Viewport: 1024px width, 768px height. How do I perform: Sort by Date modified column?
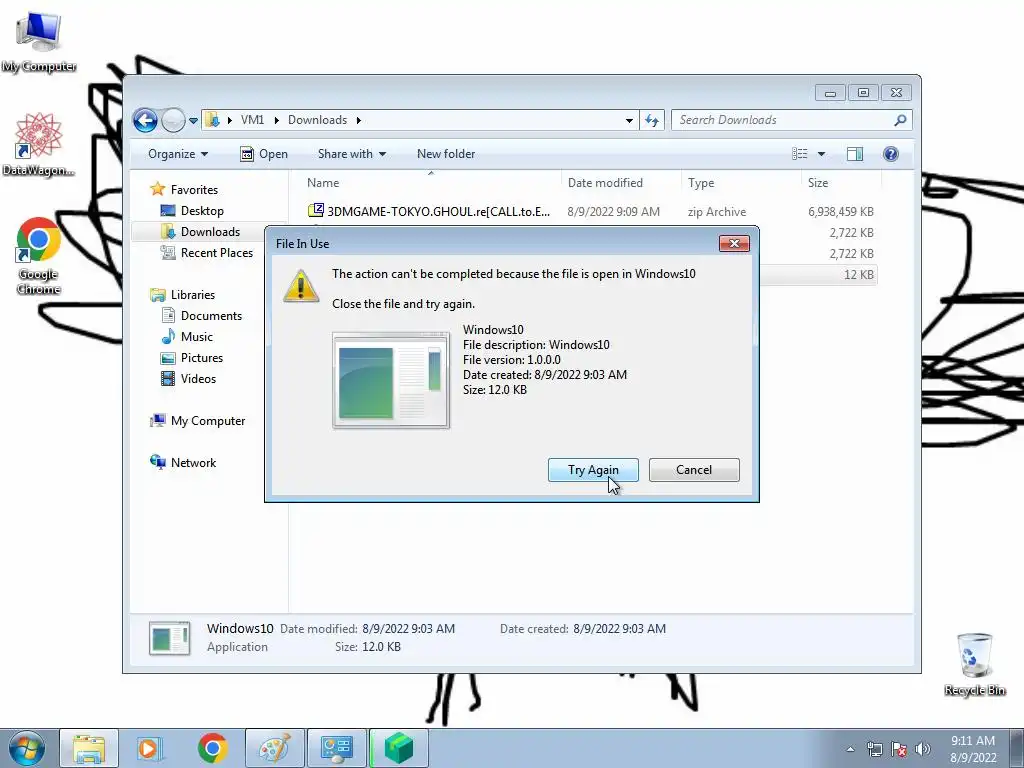click(x=621, y=183)
